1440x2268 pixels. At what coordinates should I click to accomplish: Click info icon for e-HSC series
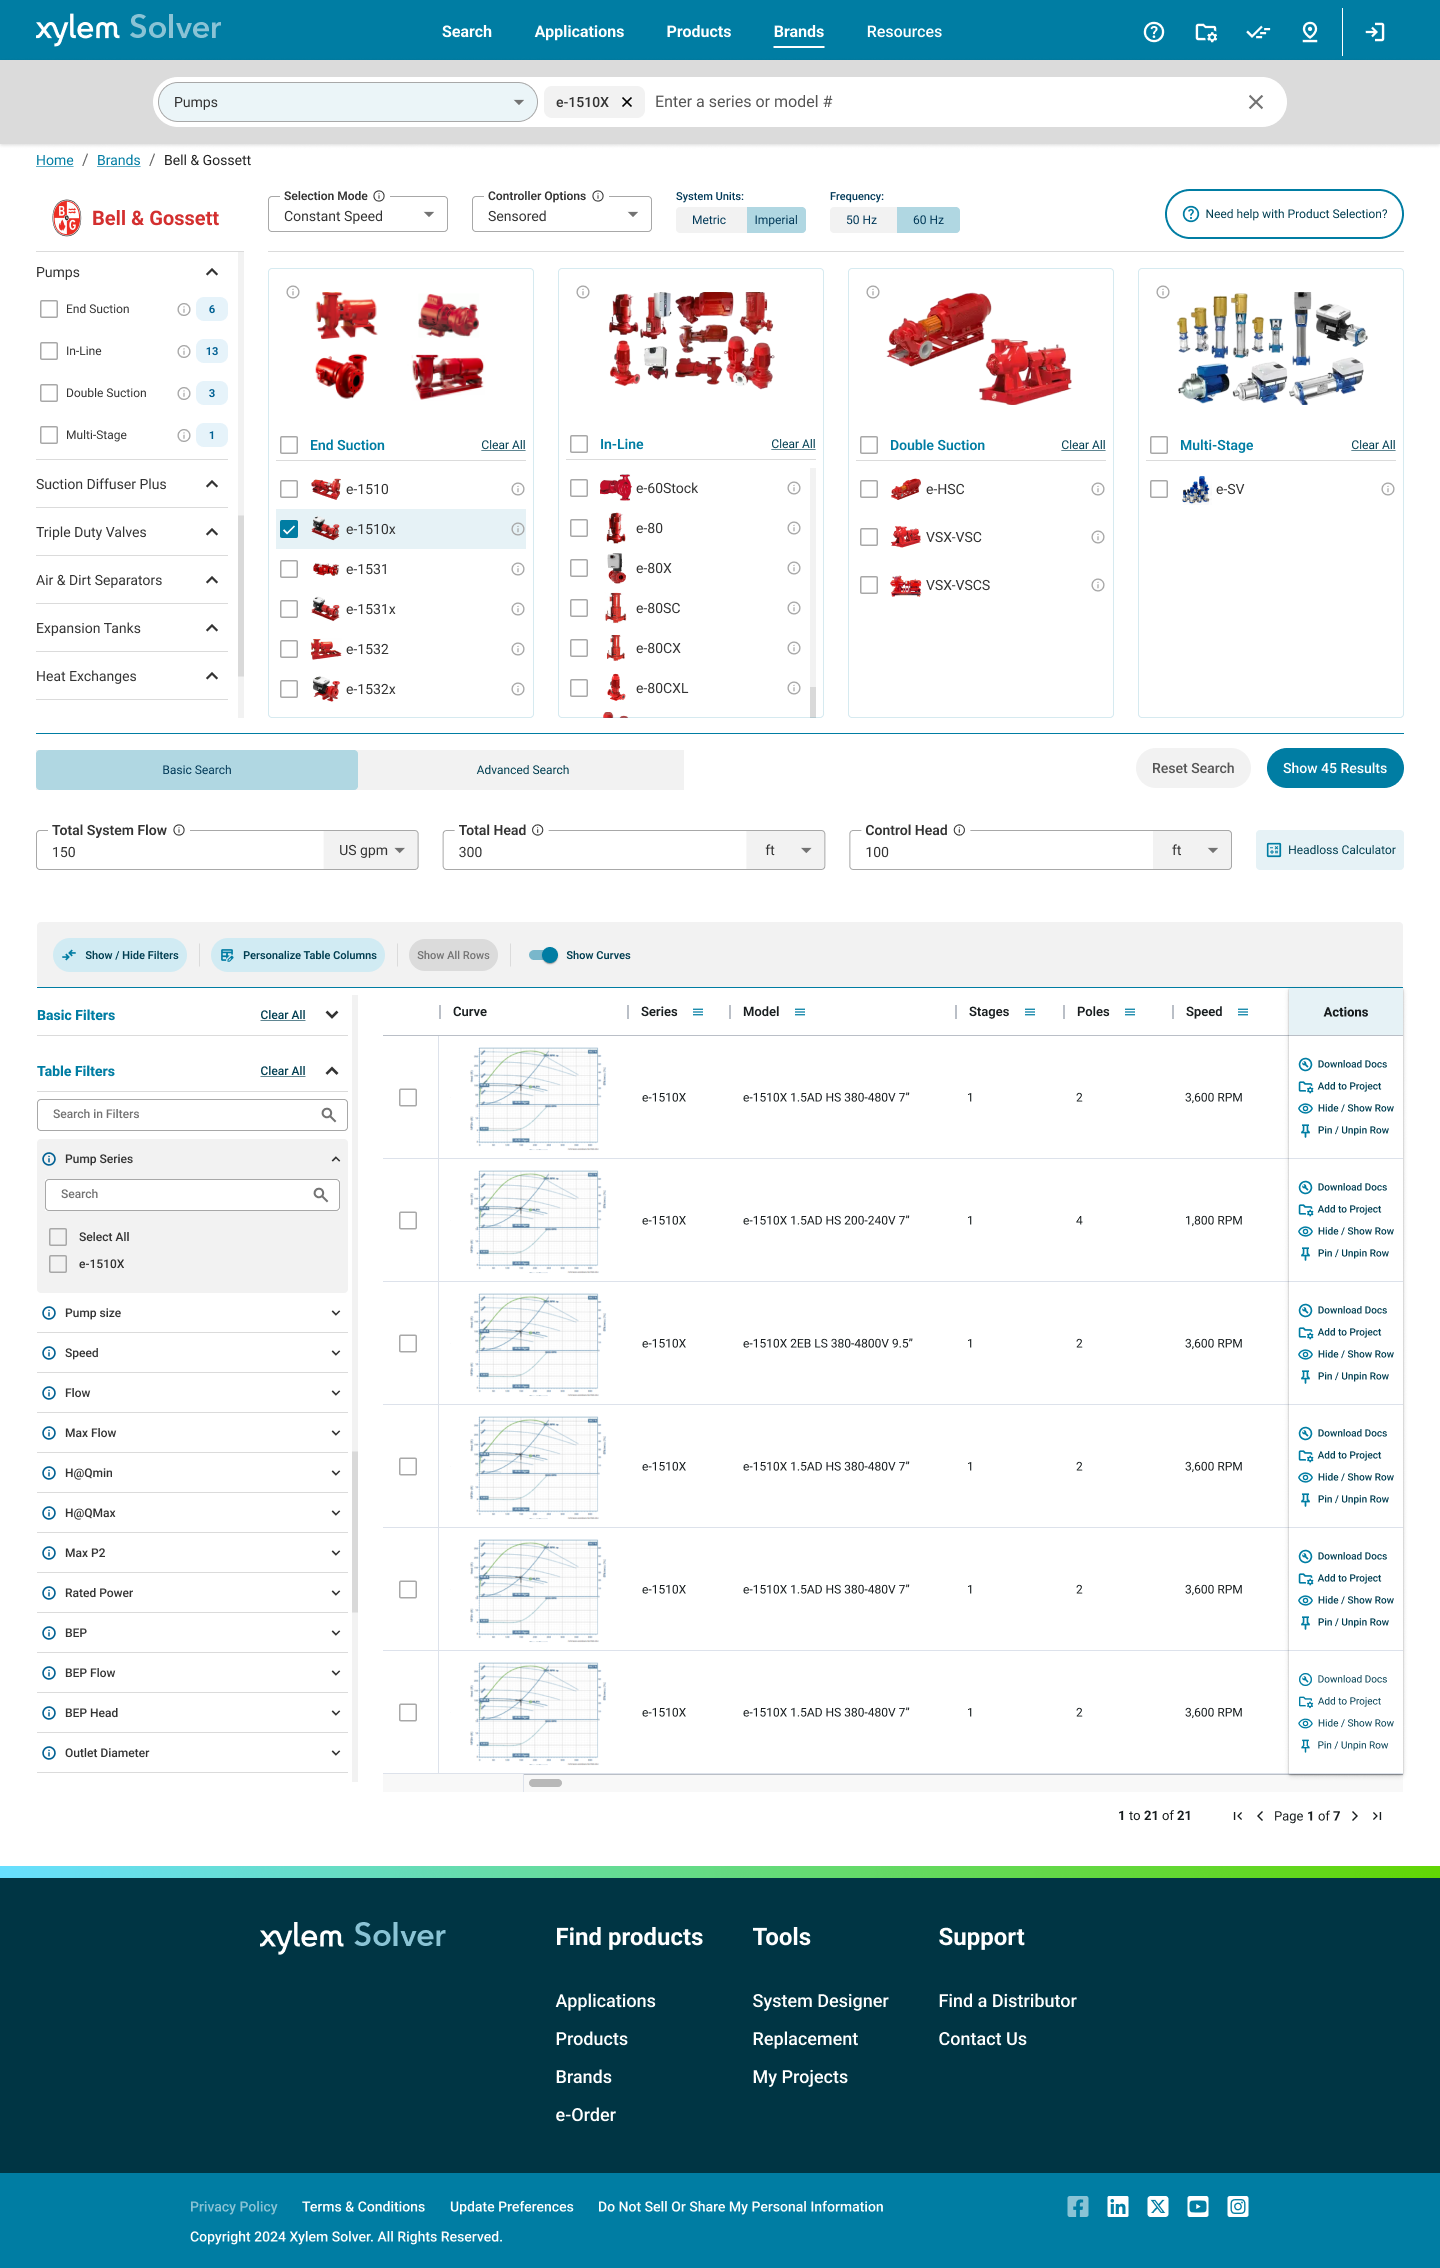(1098, 489)
